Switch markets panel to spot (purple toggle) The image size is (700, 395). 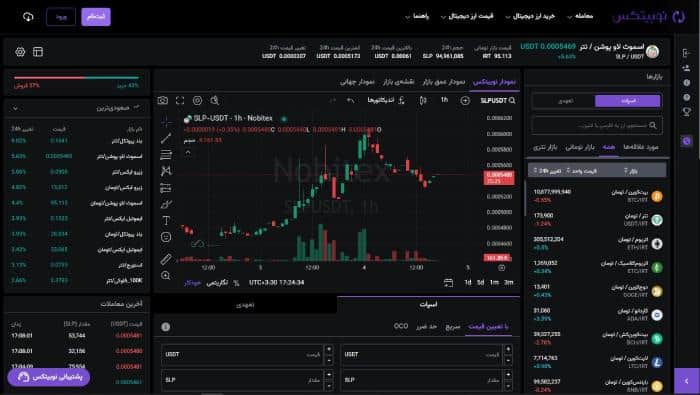coord(627,101)
